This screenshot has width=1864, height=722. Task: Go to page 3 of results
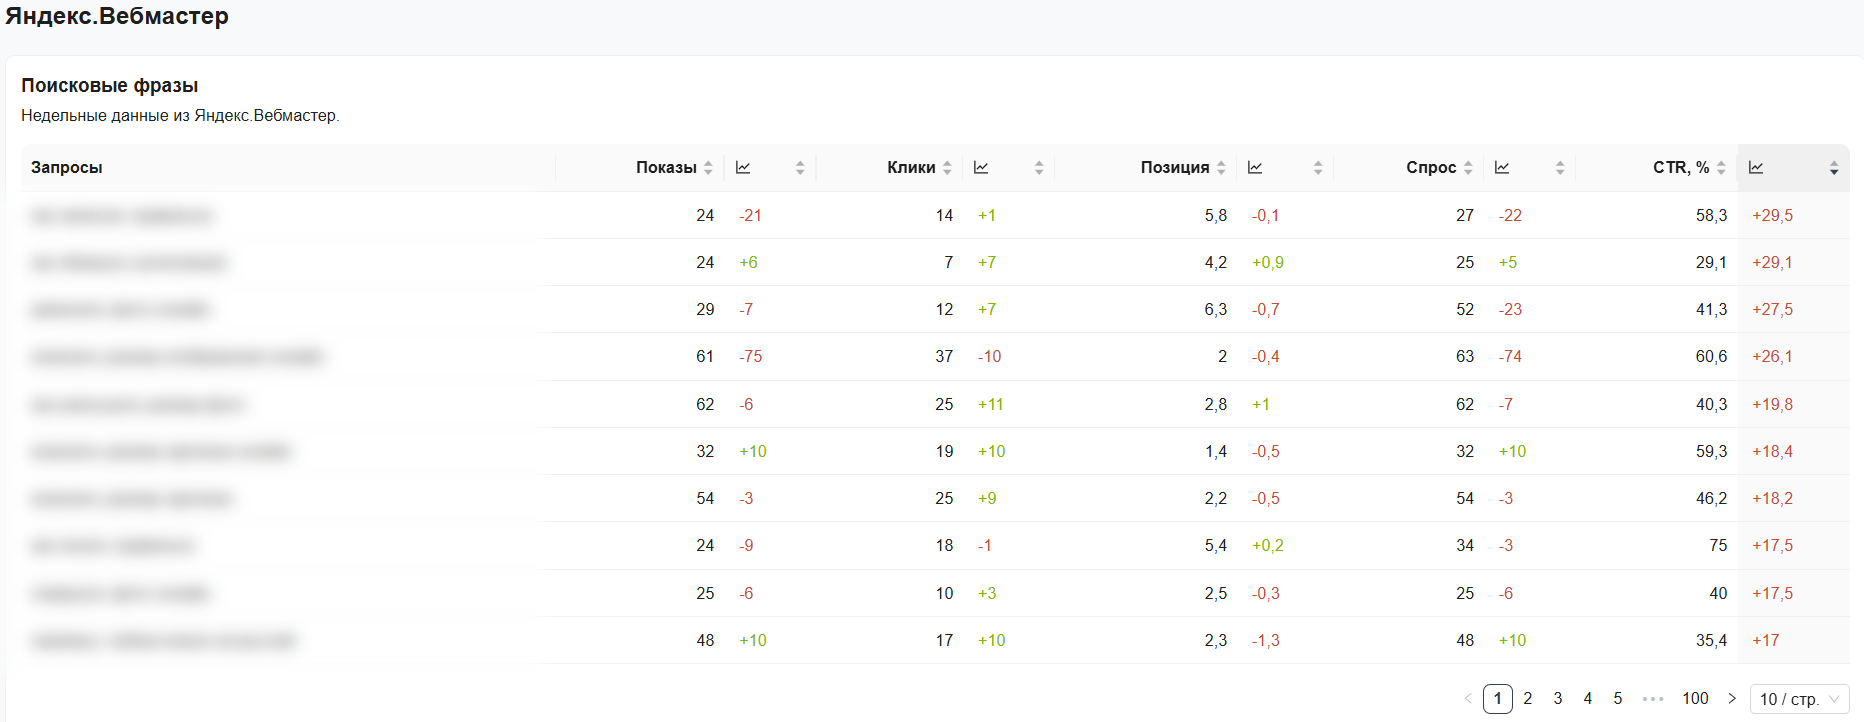coord(1558,699)
